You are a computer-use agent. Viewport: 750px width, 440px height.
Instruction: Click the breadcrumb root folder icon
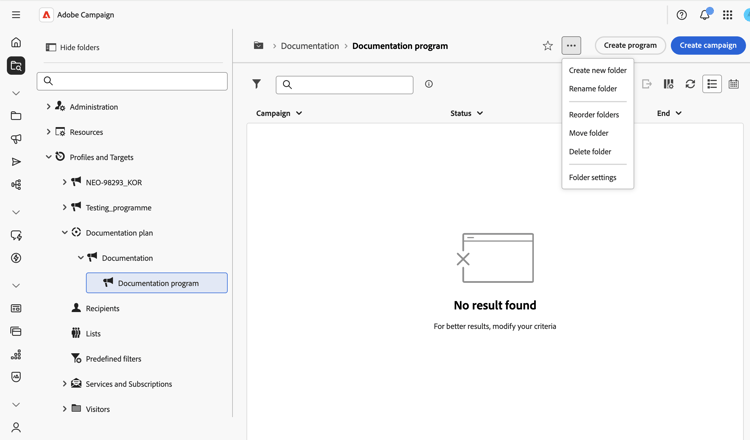coord(258,45)
